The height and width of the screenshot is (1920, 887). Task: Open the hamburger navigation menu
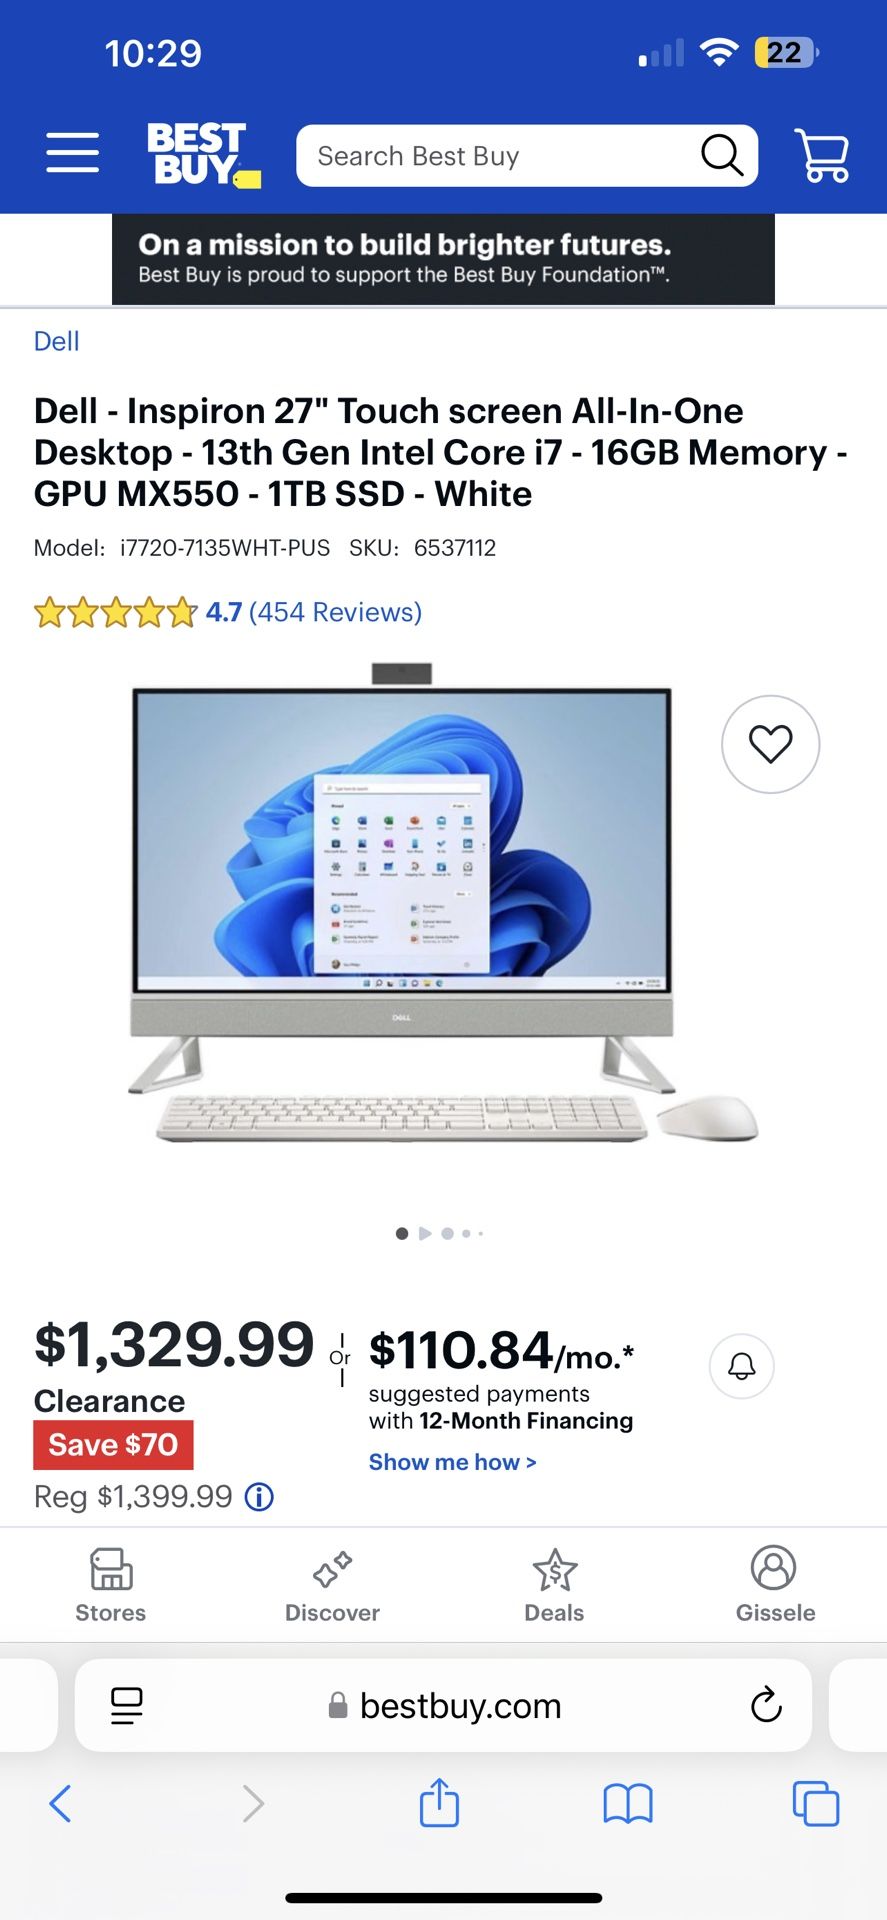pos(73,153)
